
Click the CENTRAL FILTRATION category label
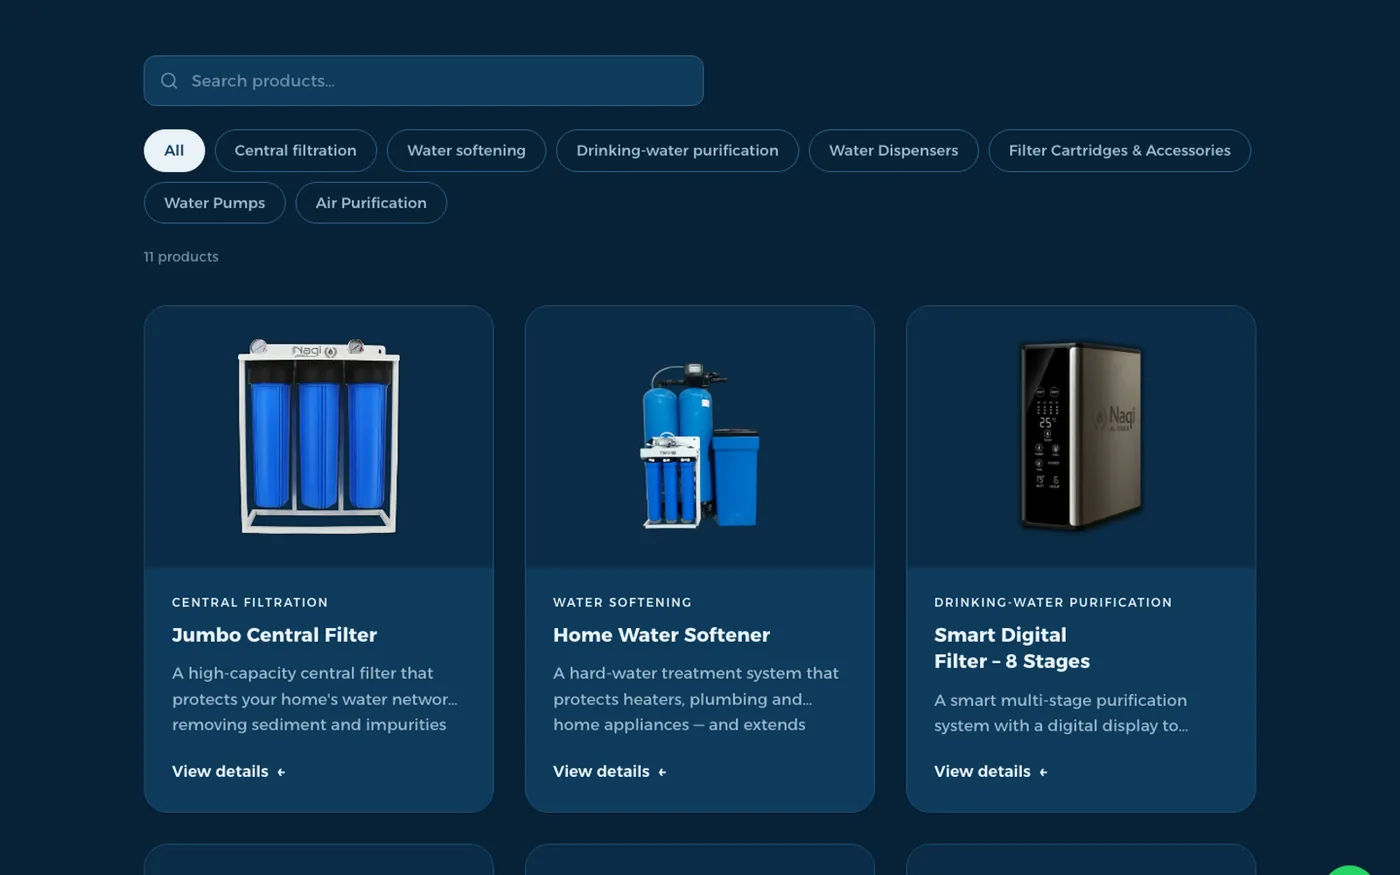pos(250,602)
